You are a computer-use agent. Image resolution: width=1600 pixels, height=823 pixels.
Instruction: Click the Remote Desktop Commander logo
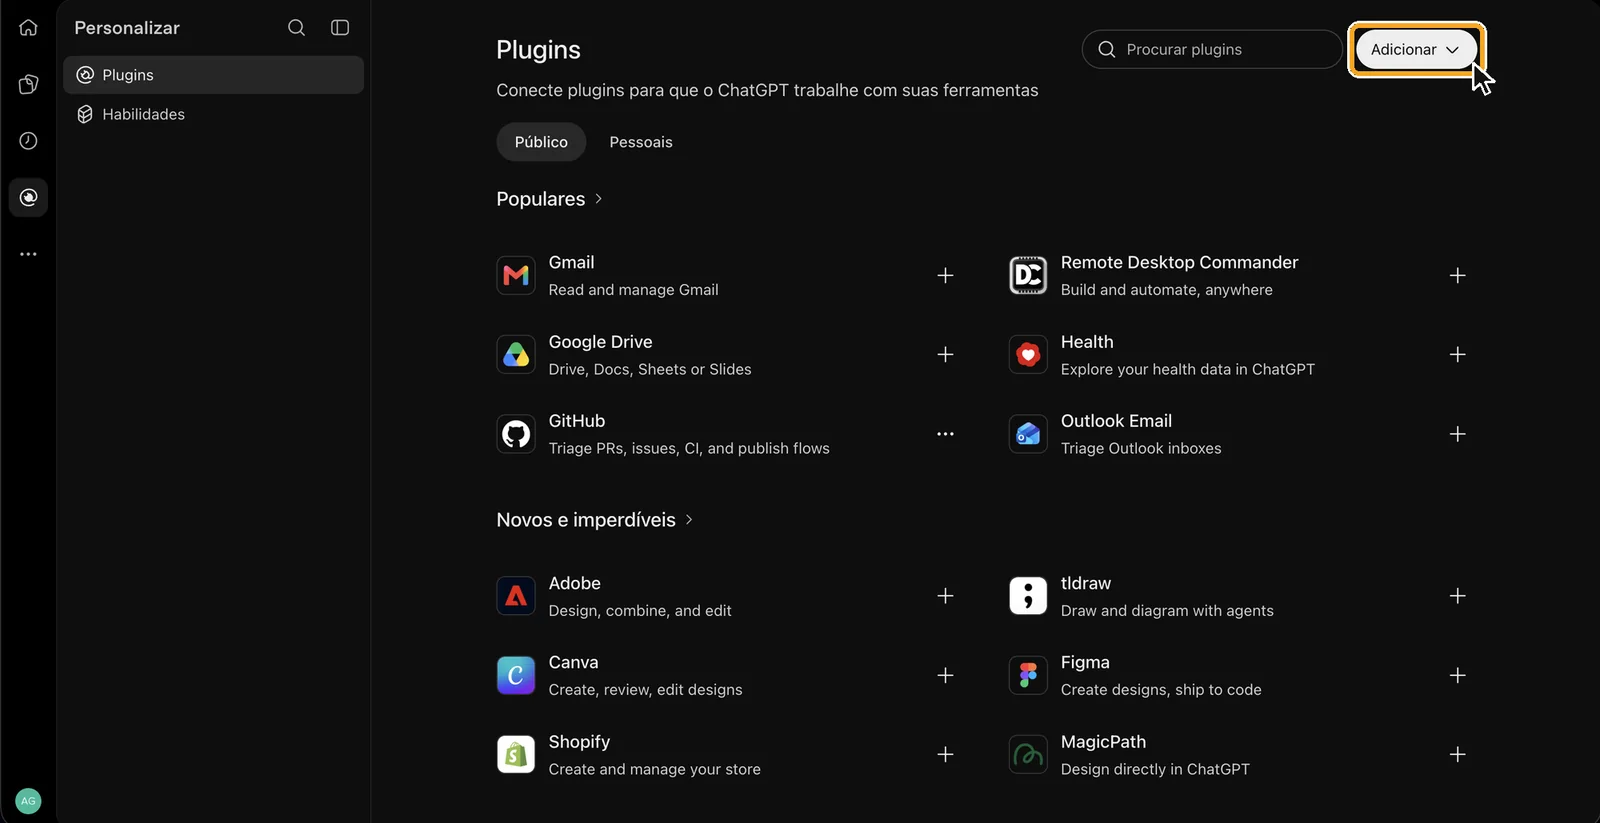(x=1028, y=275)
